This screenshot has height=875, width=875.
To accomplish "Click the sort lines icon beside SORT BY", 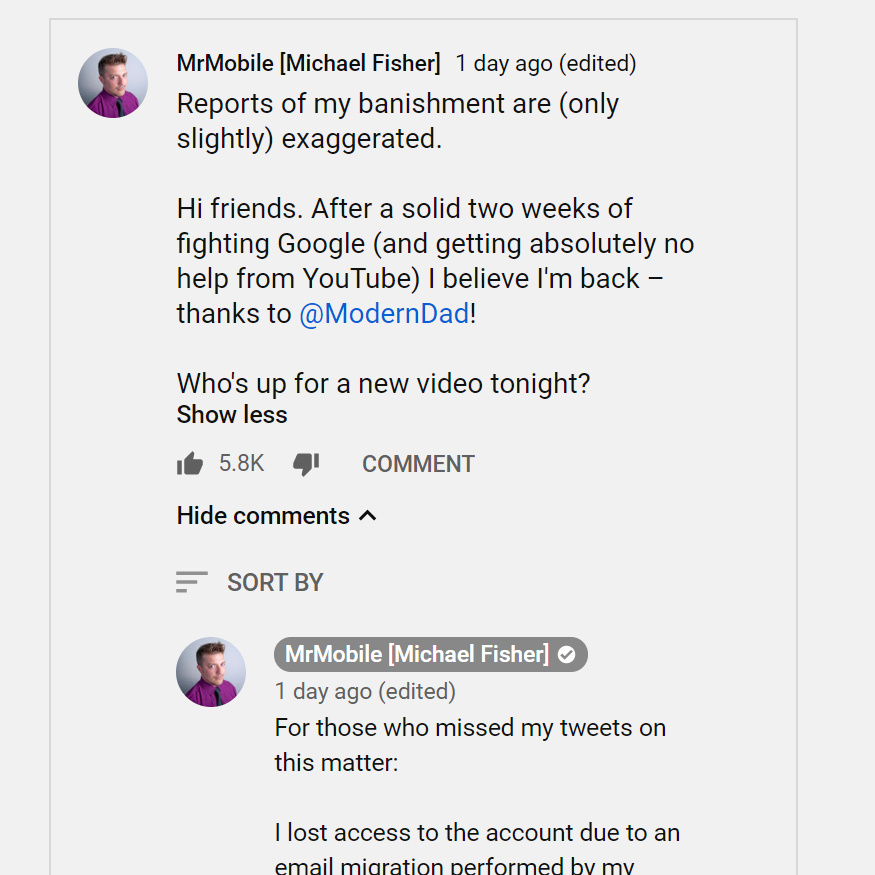I will (191, 582).
